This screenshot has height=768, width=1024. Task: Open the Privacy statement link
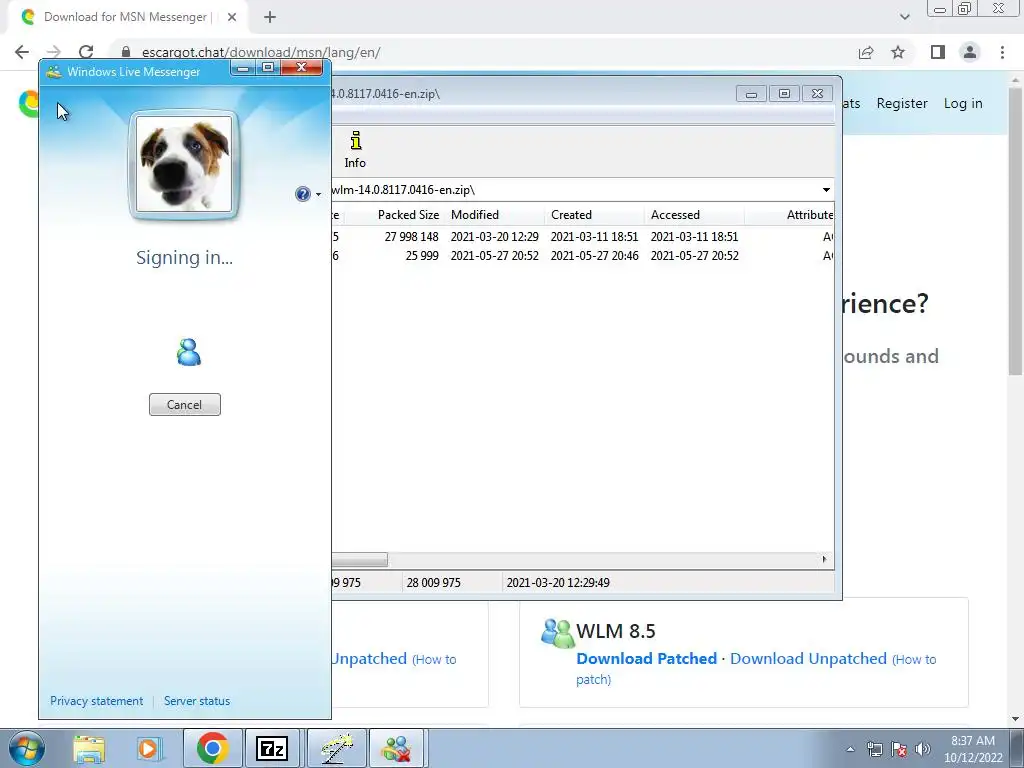[x=96, y=701]
